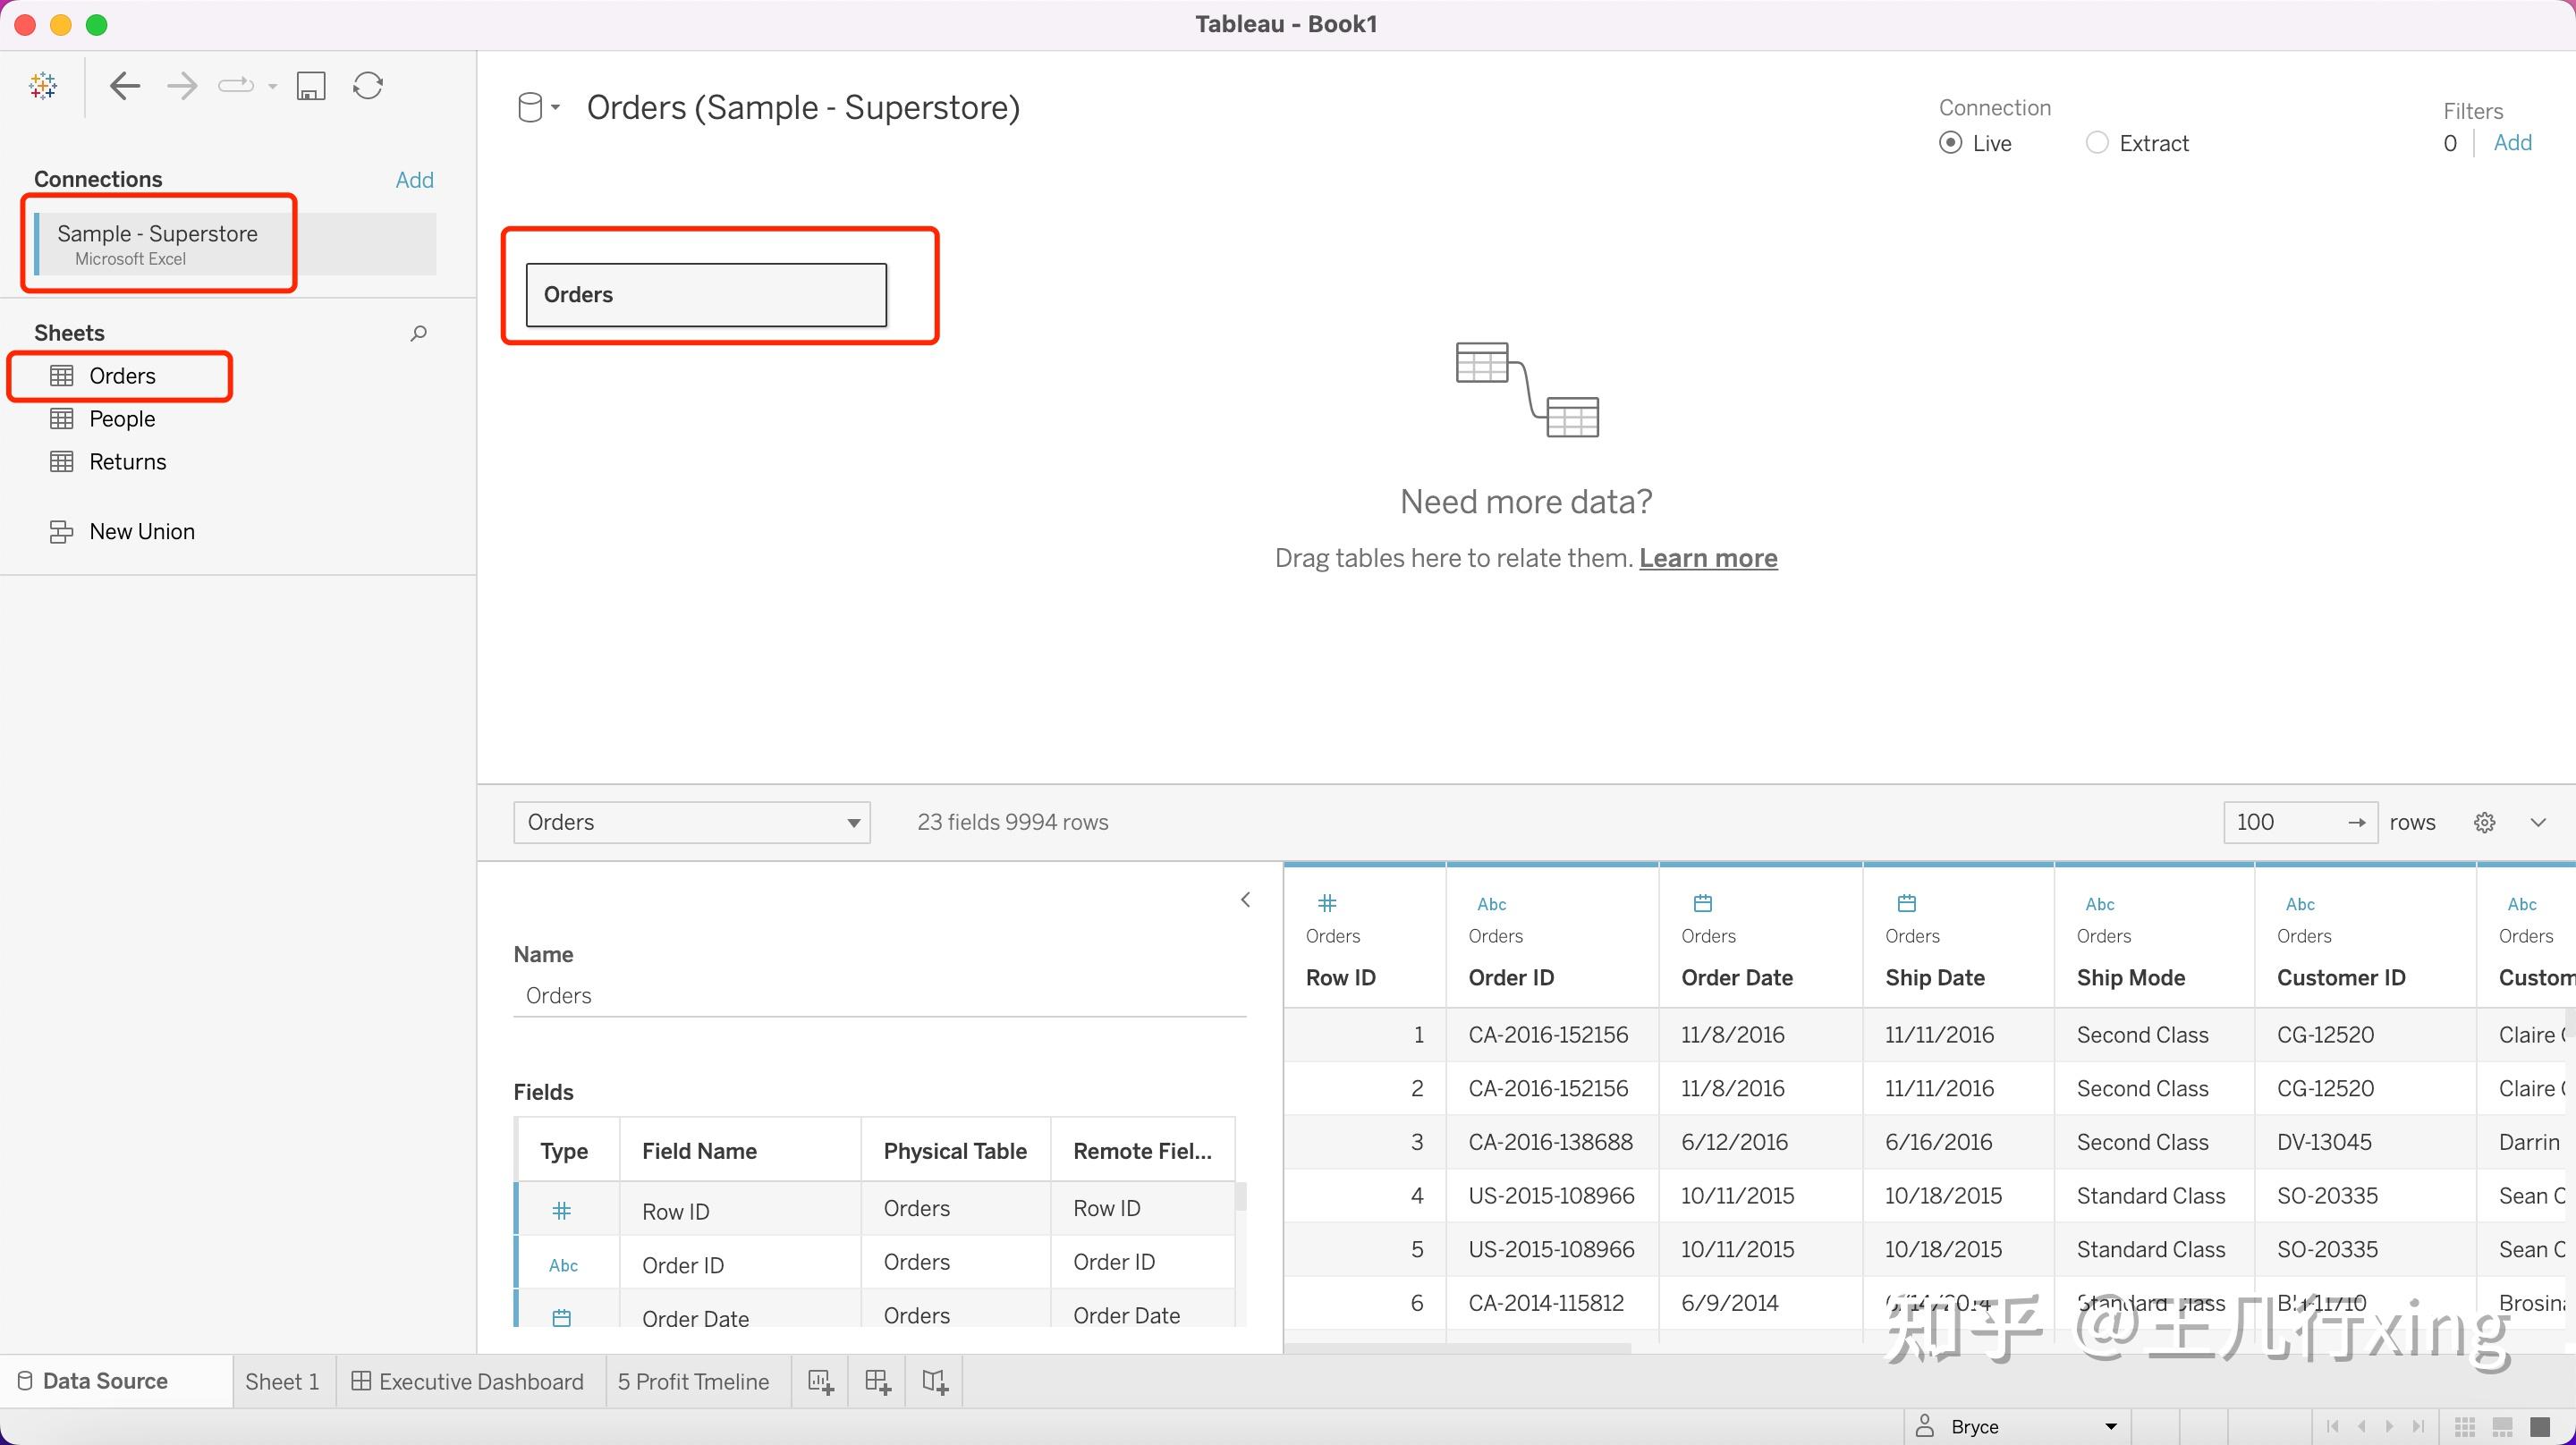Select the Extract connection radio button

click(2097, 143)
